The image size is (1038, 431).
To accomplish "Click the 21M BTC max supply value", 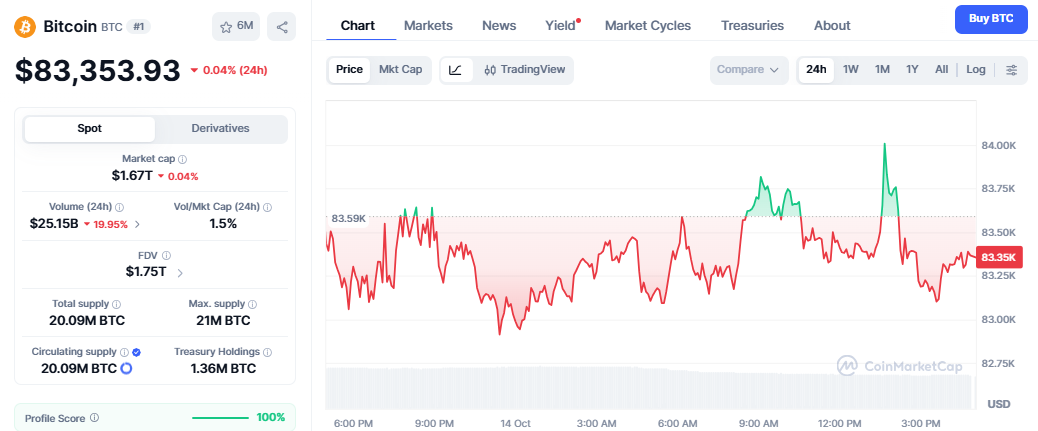I will click(x=222, y=321).
